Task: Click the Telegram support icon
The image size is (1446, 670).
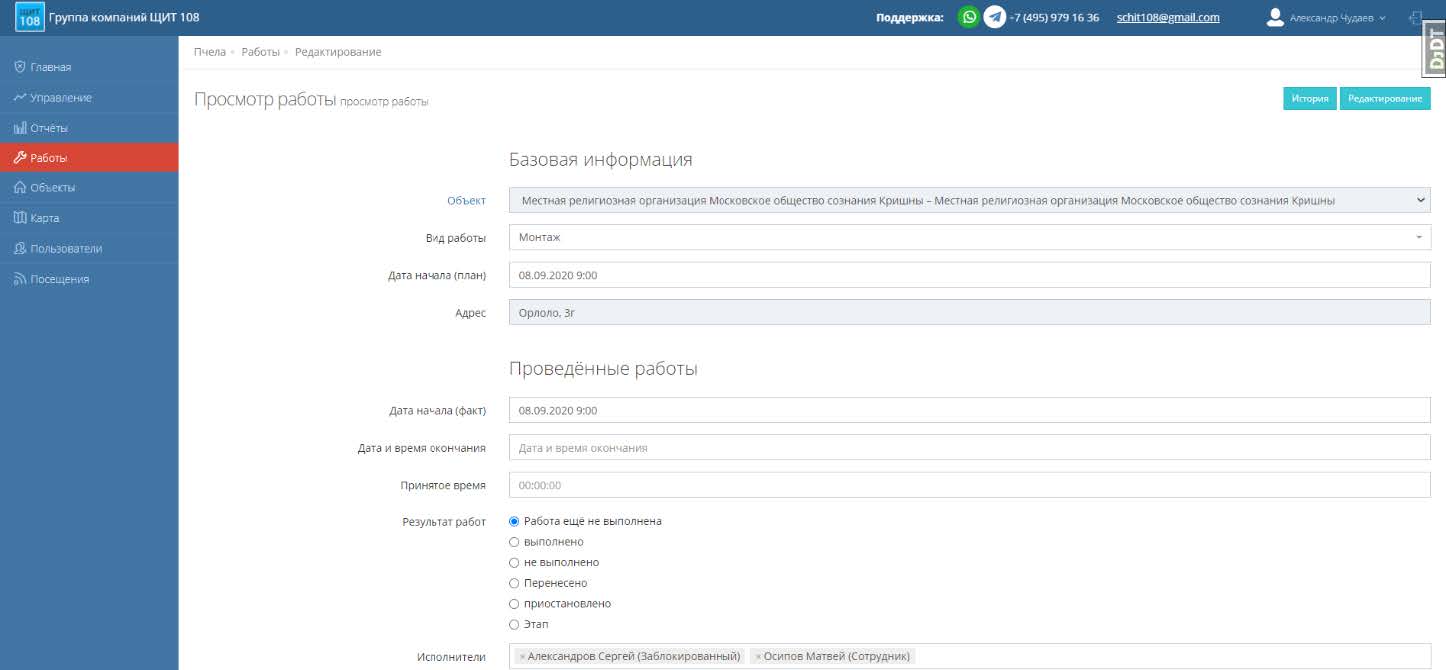Action: coord(994,17)
